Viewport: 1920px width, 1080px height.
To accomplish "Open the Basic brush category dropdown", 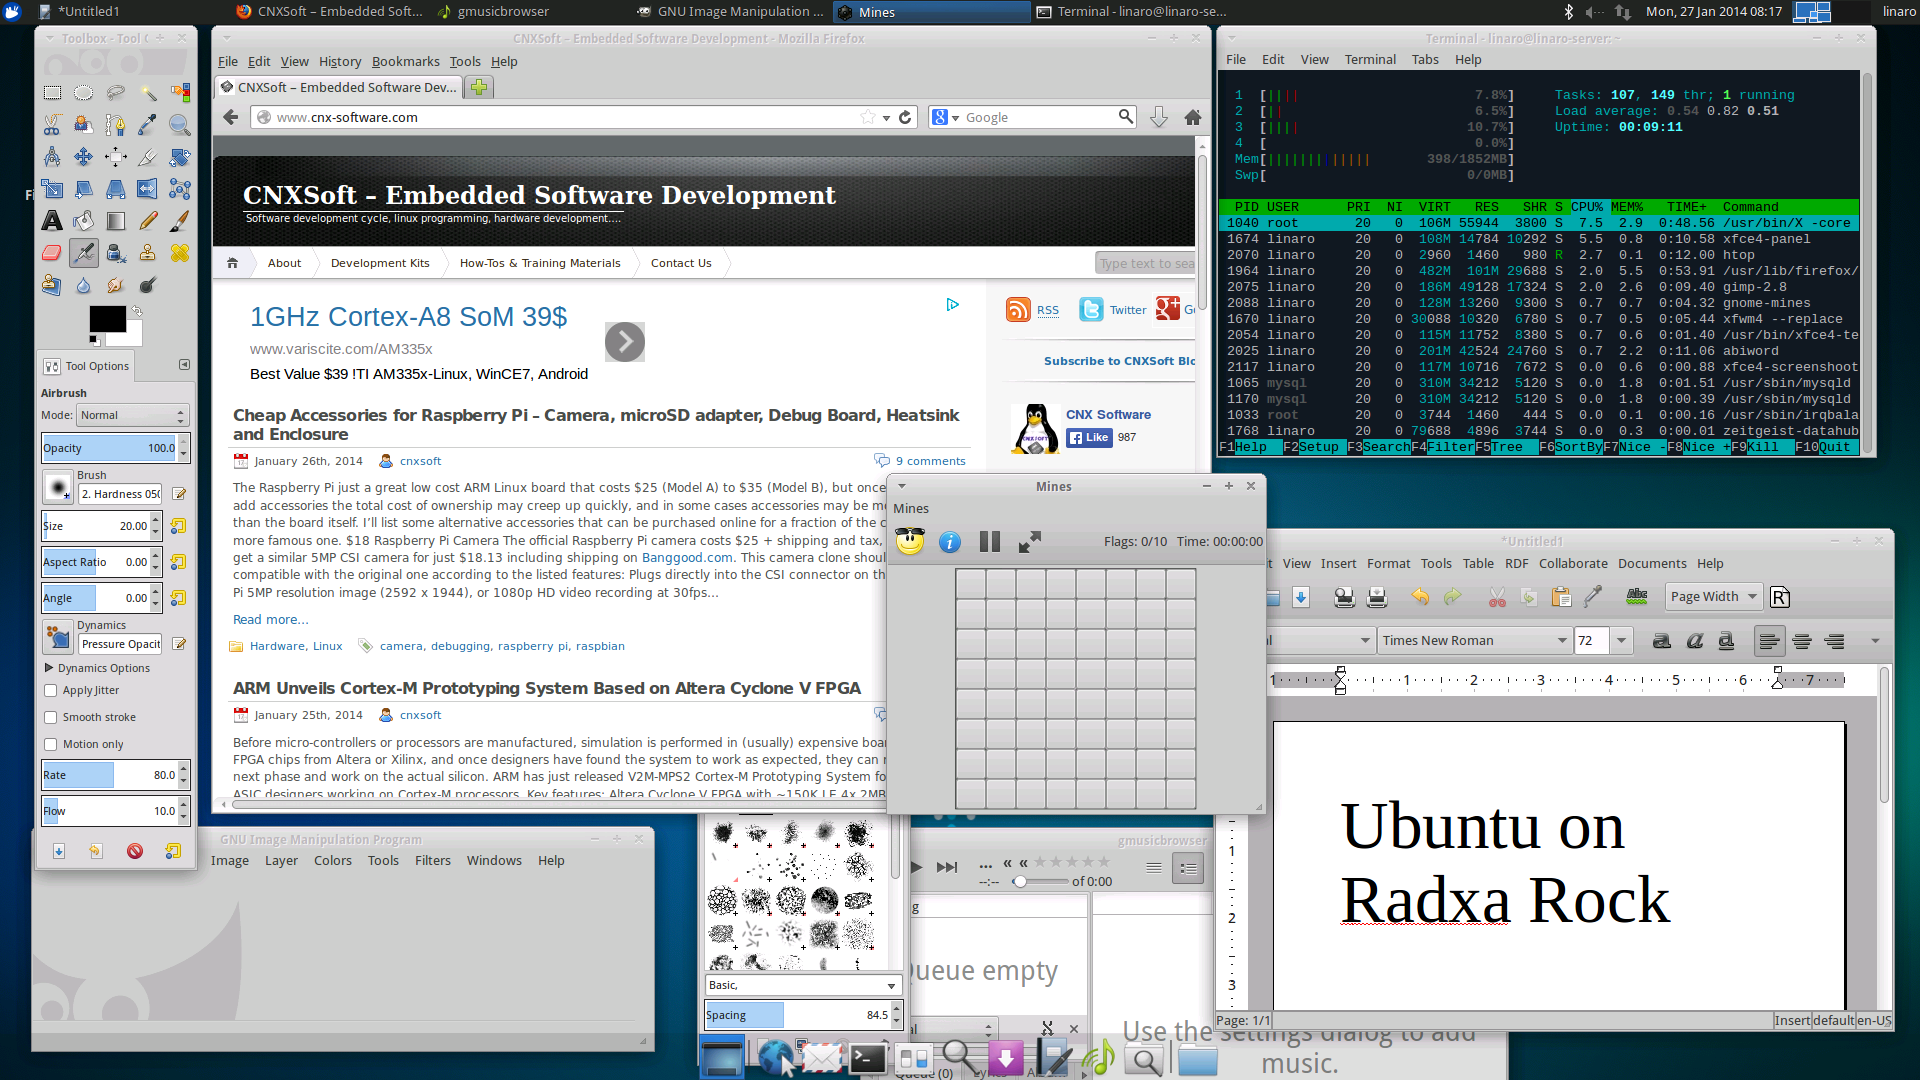I will coord(803,985).
